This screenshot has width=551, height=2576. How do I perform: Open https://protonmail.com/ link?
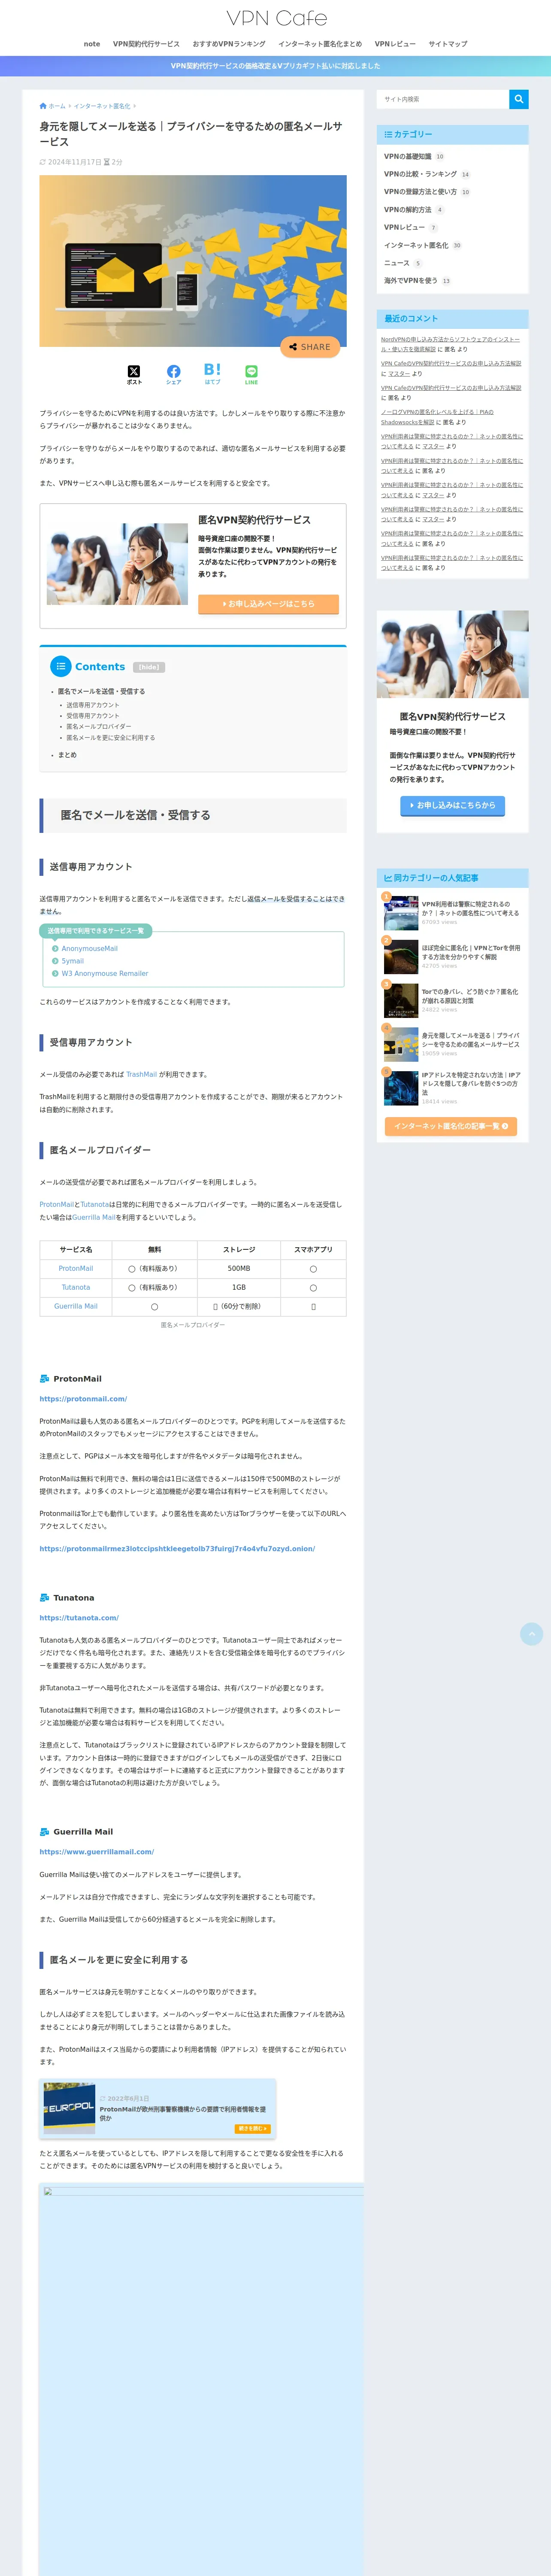pyautogui.click(x=83, y=1399)
